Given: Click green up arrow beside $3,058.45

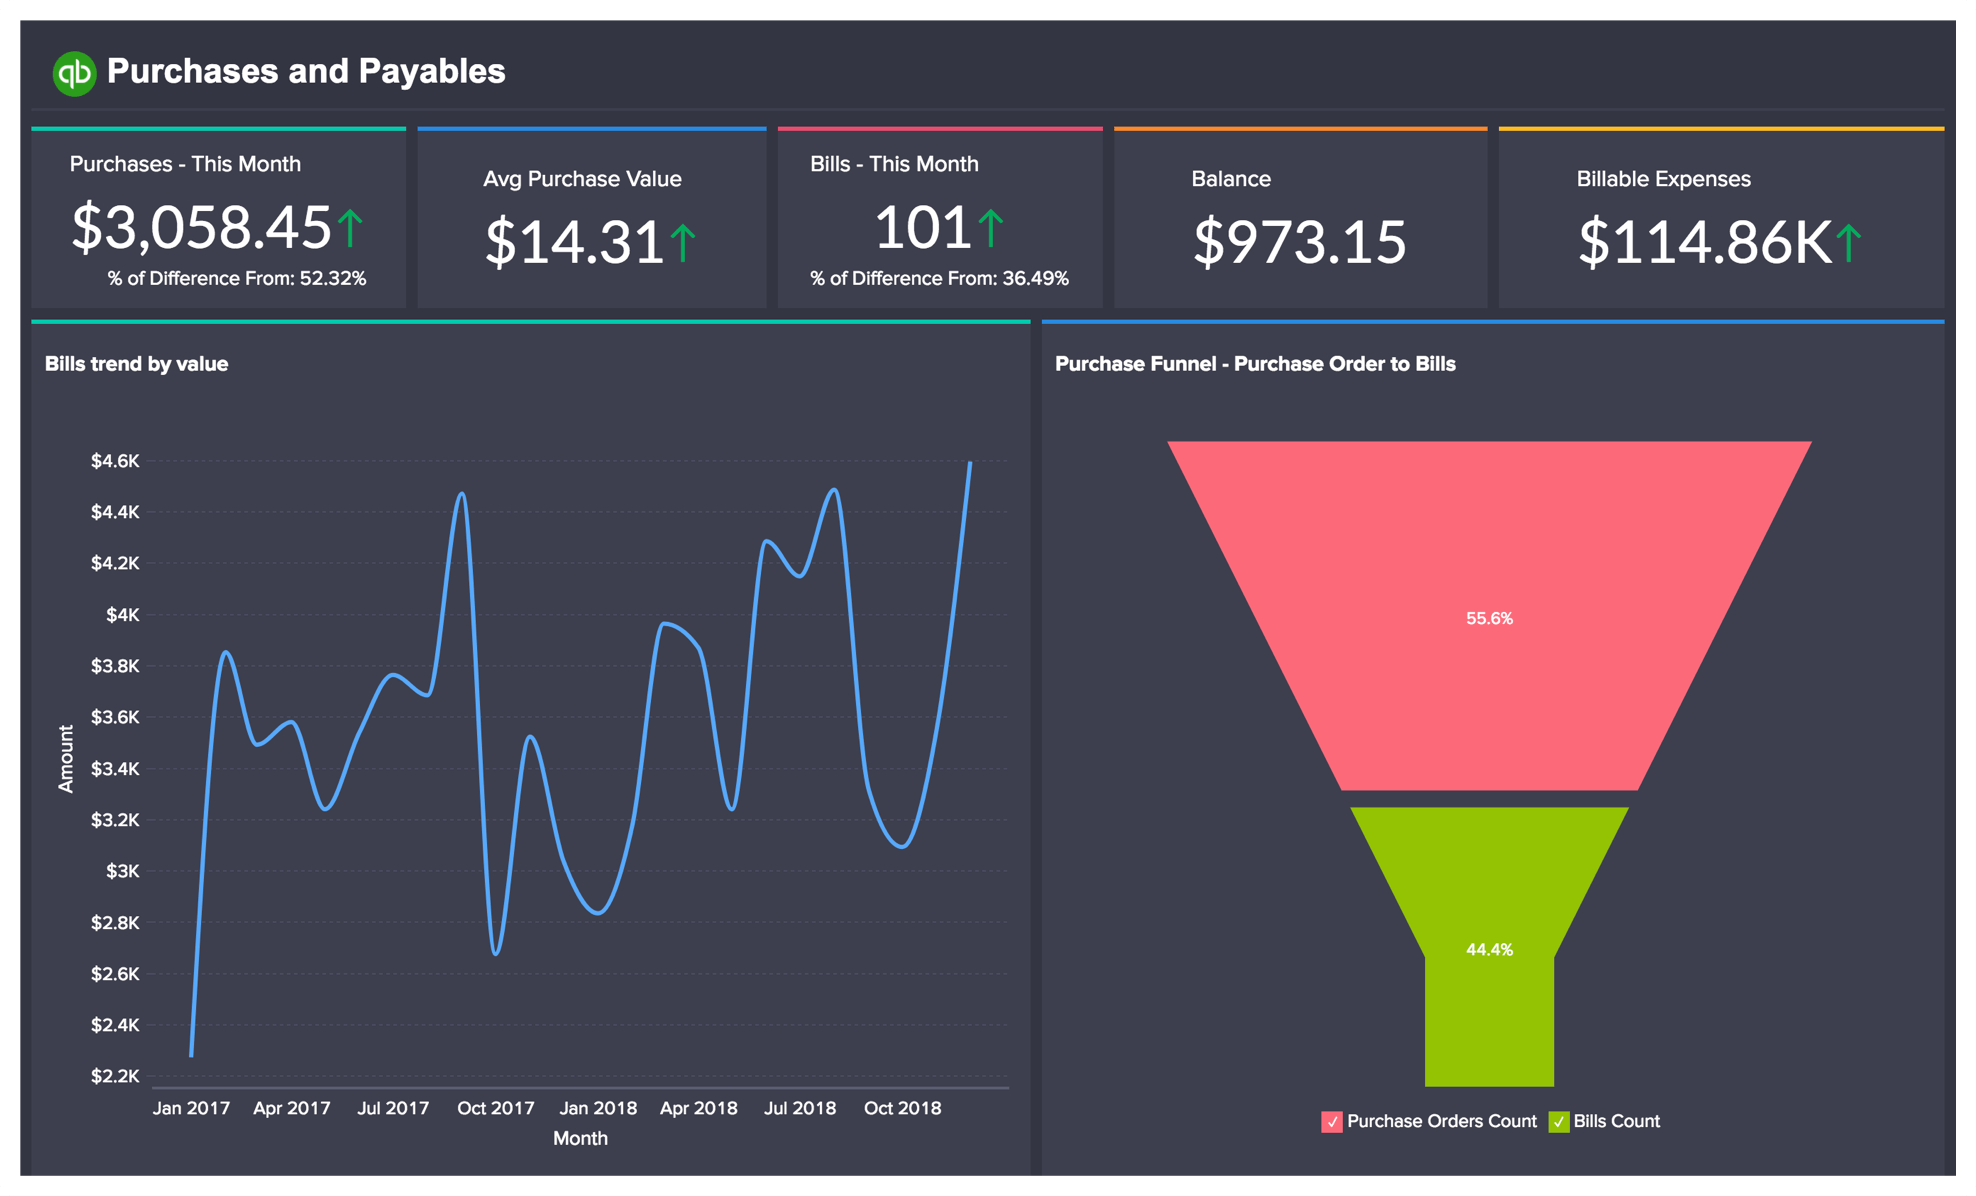Looking at the screenshot, I should point(350,228).
